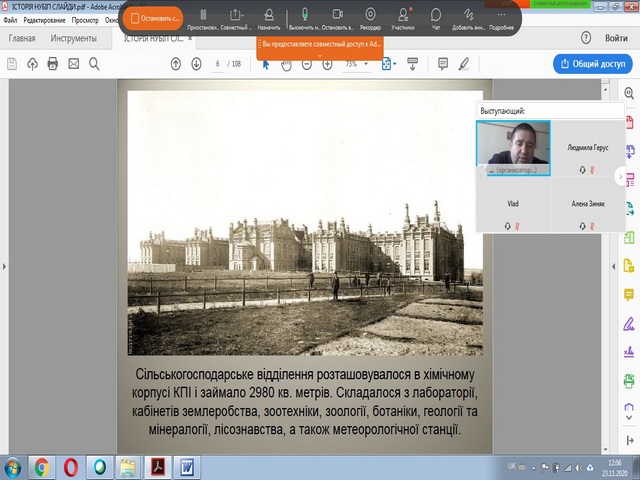Open the help question mark button
The image size is (640, 480).
coord(586,38)
